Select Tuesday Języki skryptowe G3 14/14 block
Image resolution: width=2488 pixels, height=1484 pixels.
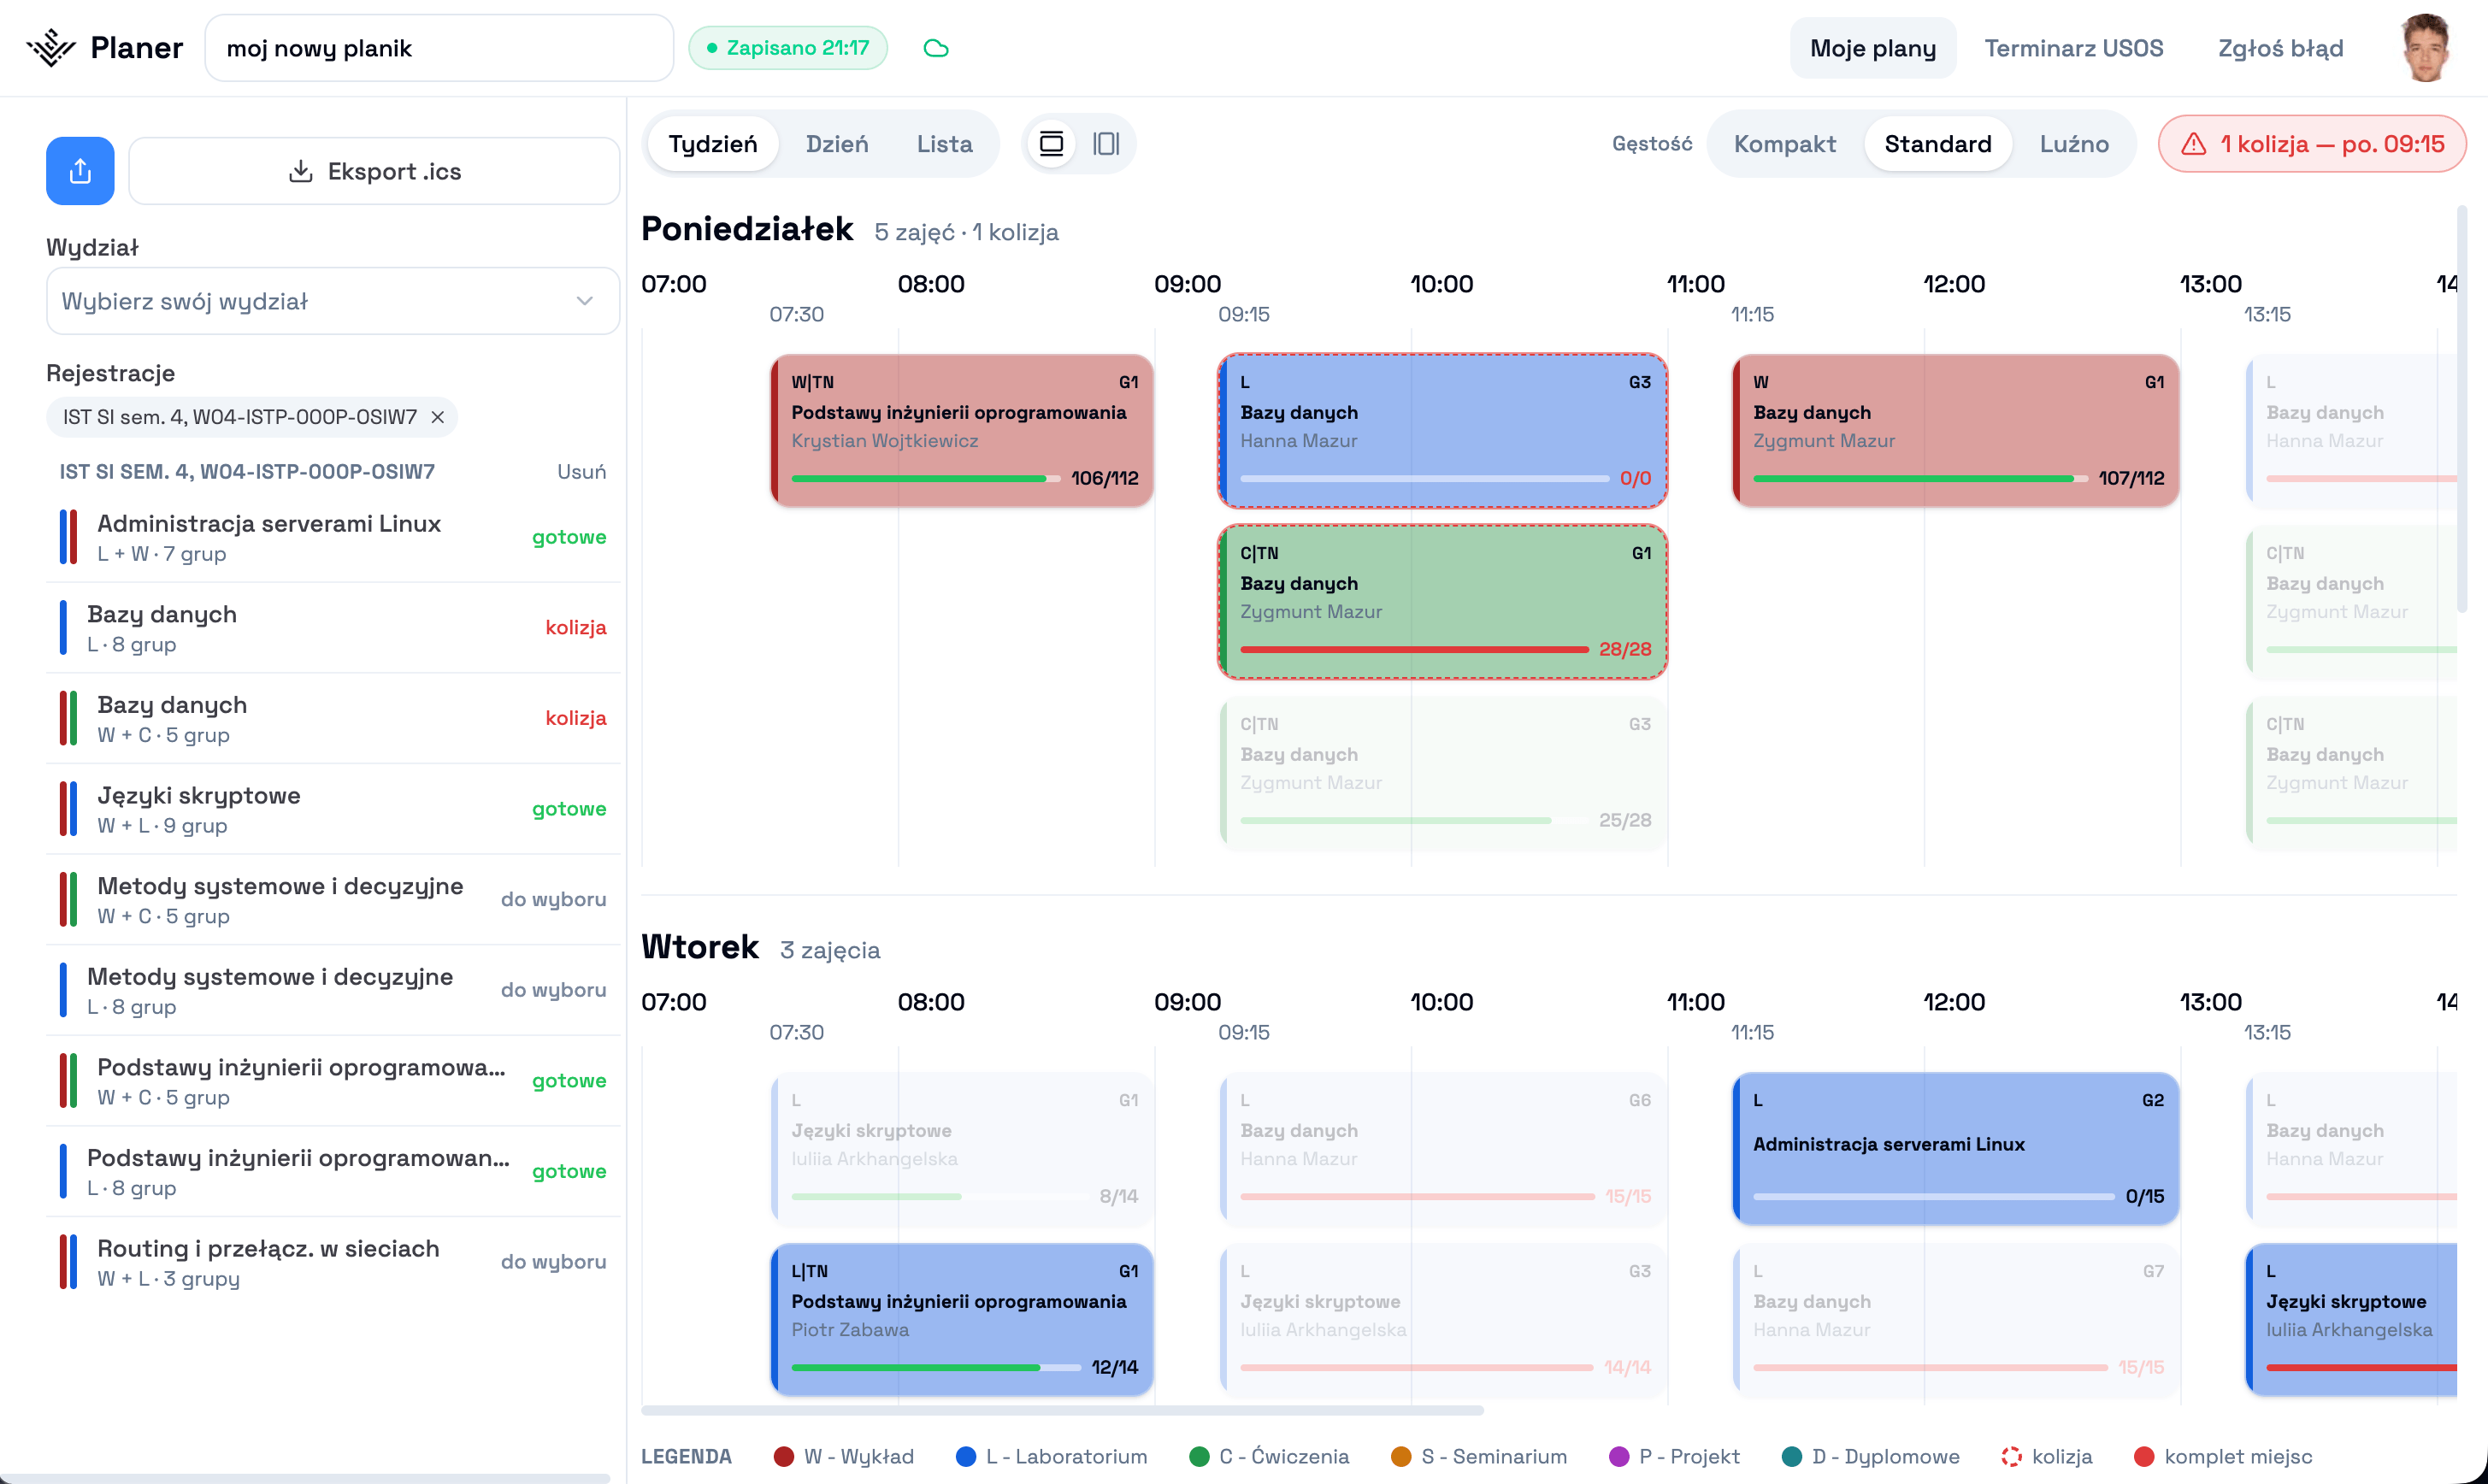click(1442, 1319)
